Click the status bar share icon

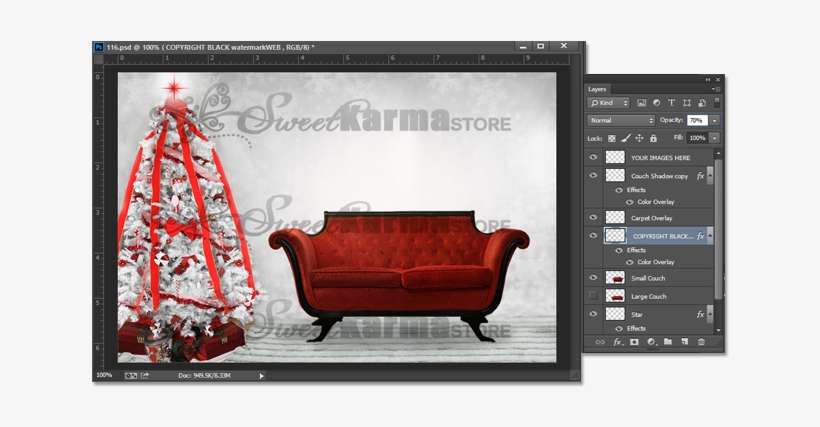tap(144, 375)
